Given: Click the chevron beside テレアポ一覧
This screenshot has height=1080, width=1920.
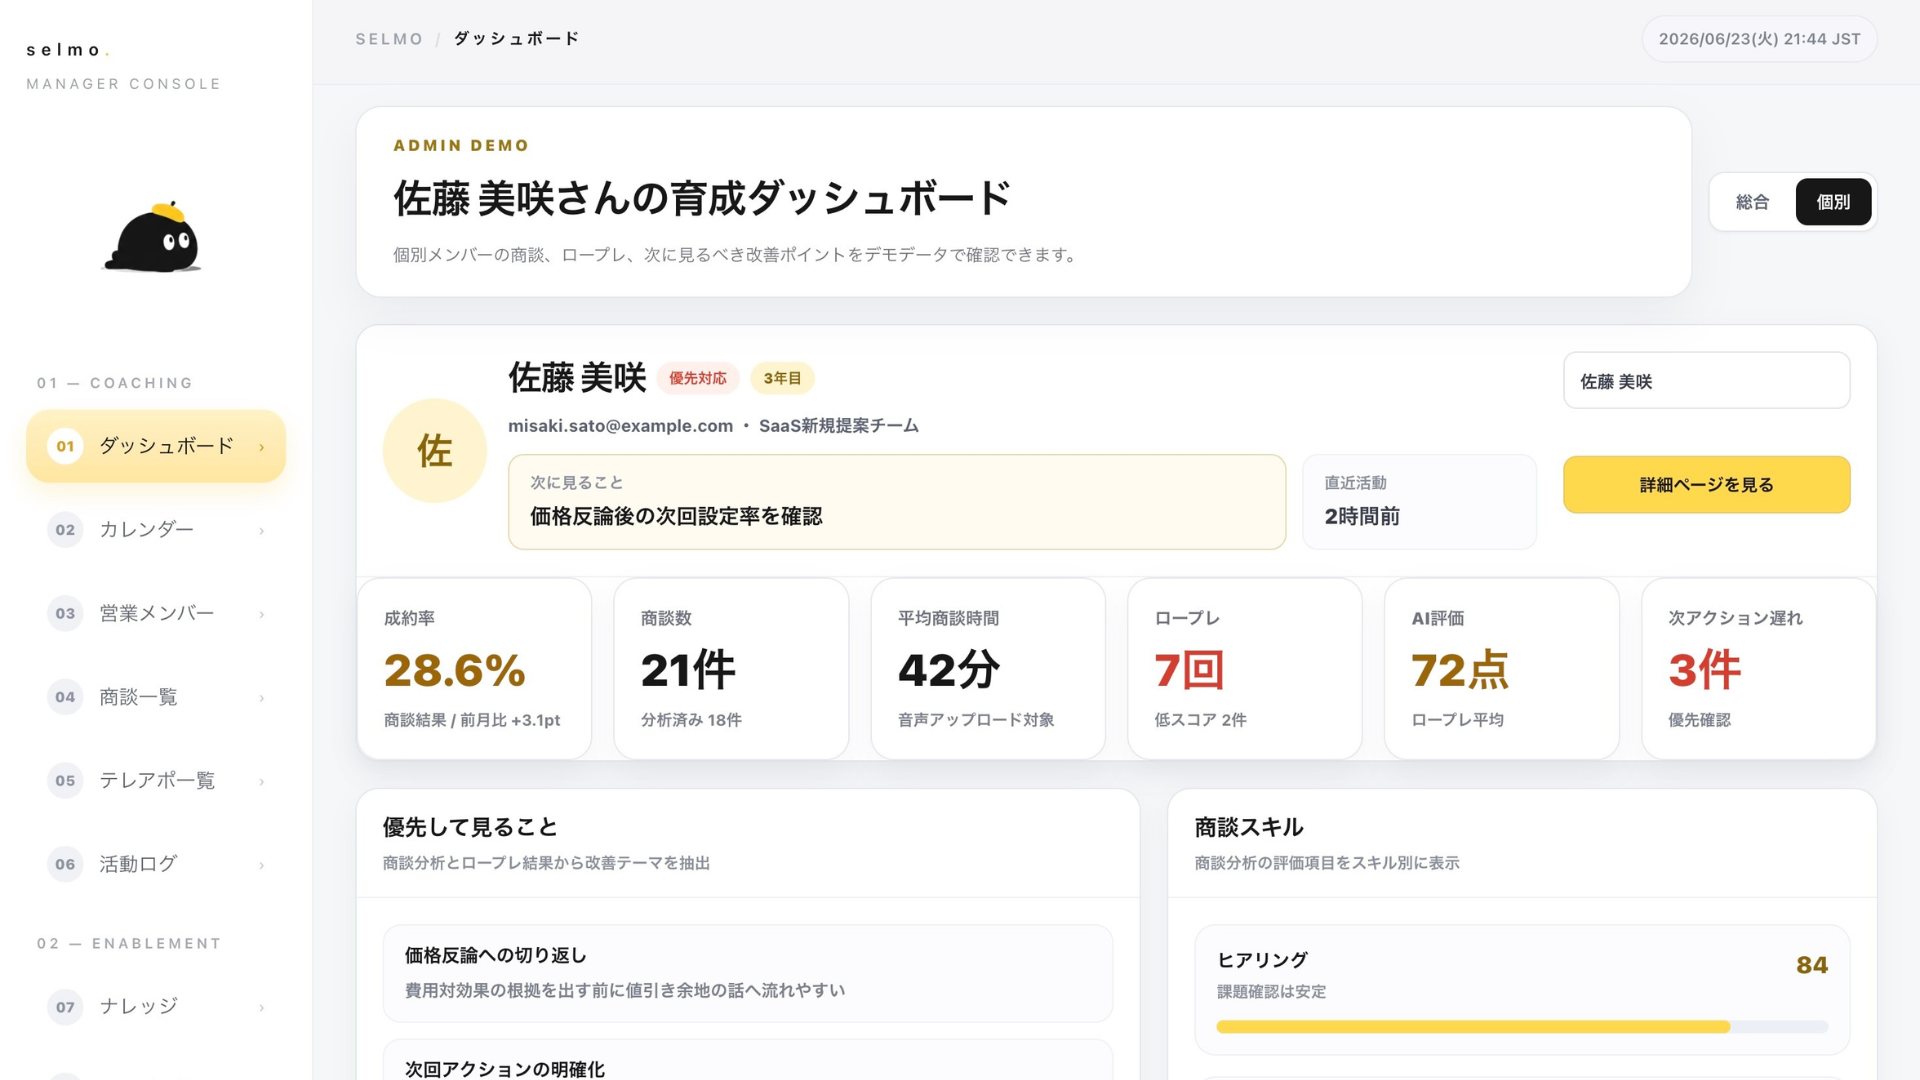Looking at the screenshot, I should [x=262, y=781].
